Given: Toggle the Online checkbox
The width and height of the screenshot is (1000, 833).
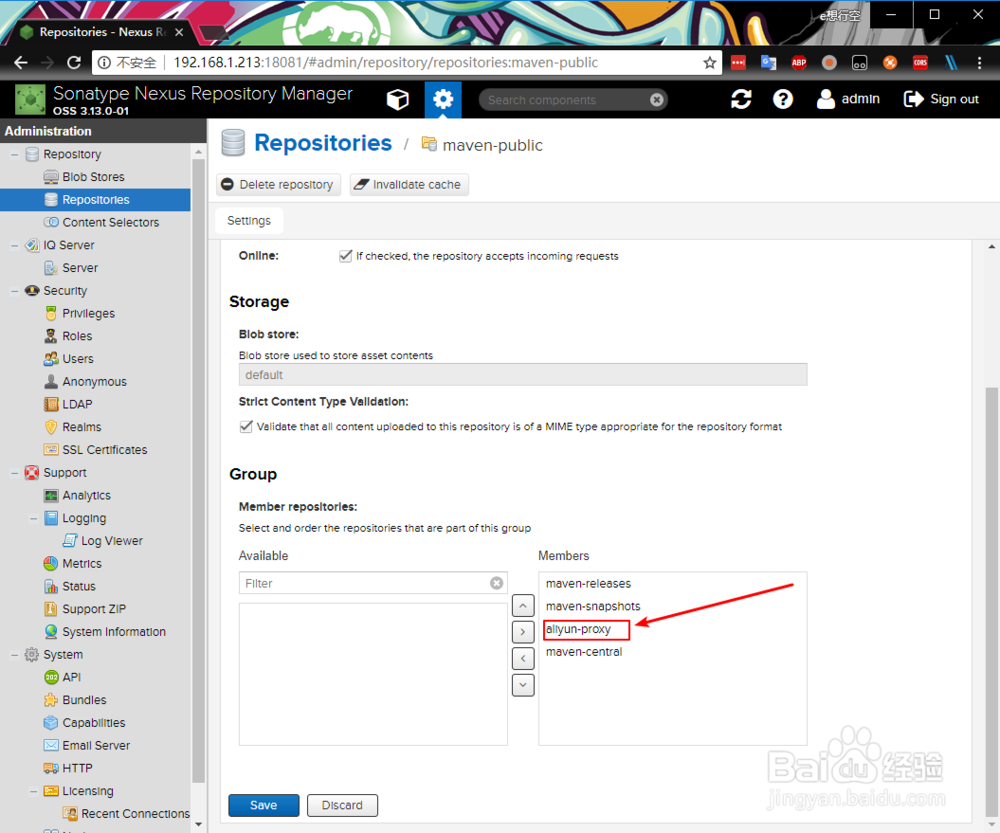Looking at the screenshot, I should pyautogui.click(x=346, y=256).
